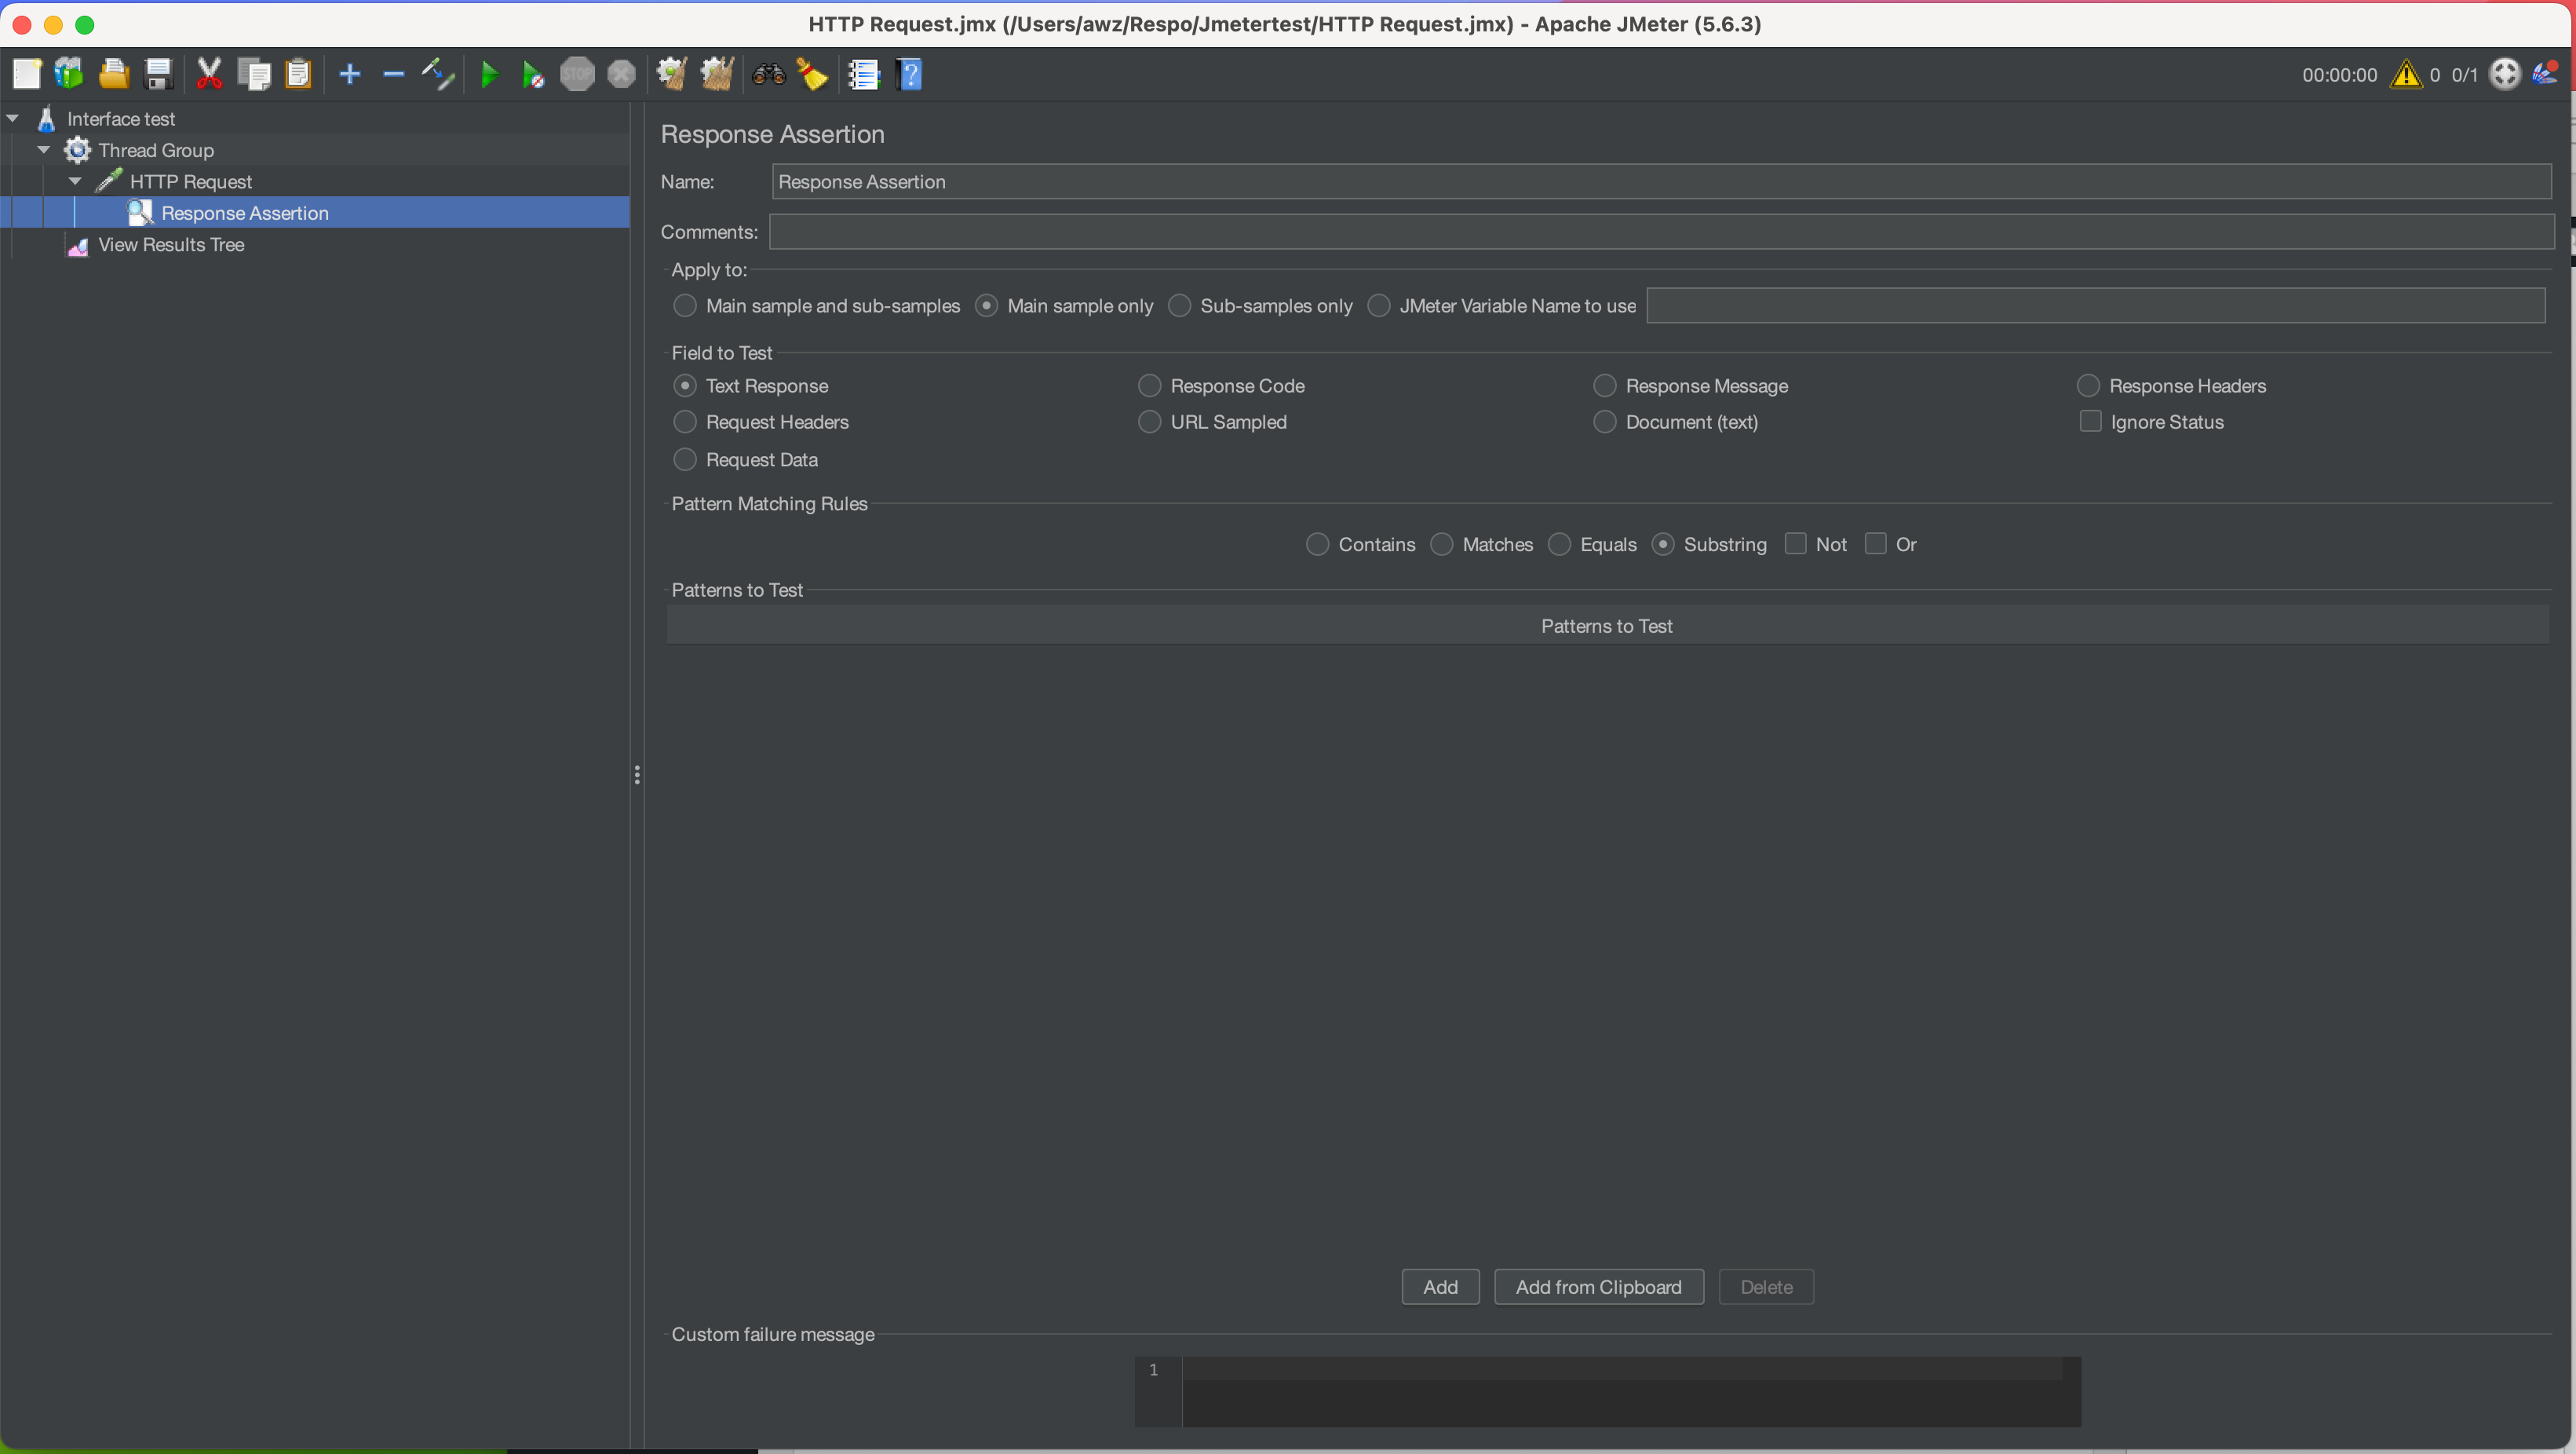Select the Interface test plan node
The width and height of the screenshot is (2576, 1454).
(x=120, y=118)
